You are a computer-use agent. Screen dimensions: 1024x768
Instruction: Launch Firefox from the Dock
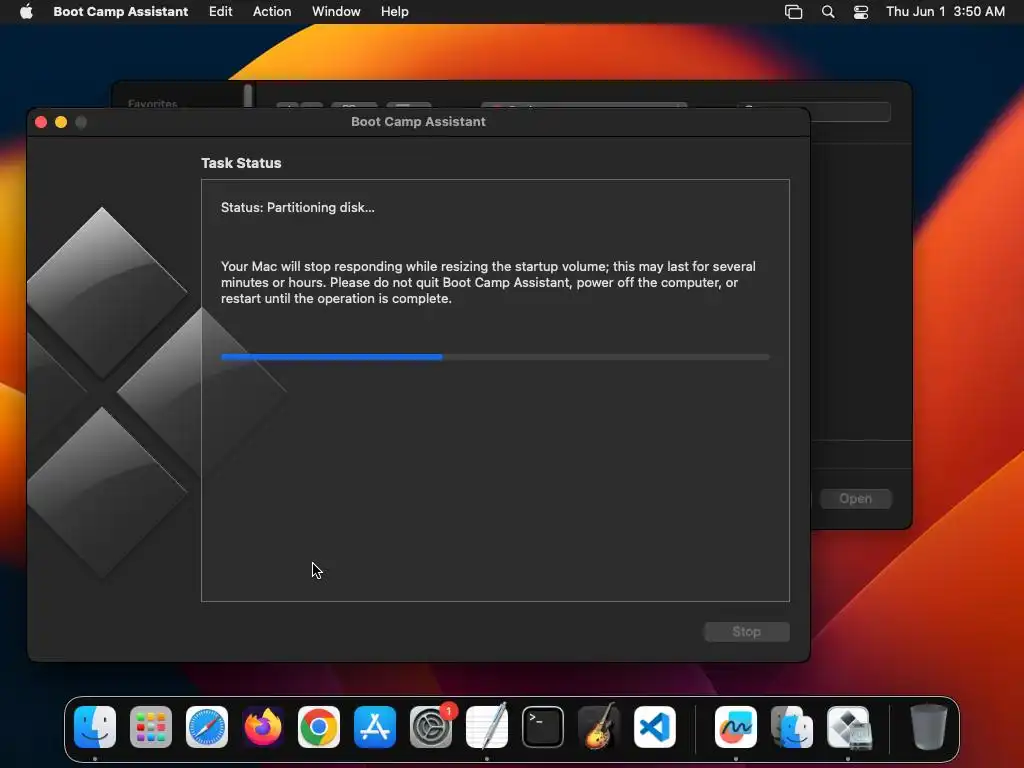point(263,727)
